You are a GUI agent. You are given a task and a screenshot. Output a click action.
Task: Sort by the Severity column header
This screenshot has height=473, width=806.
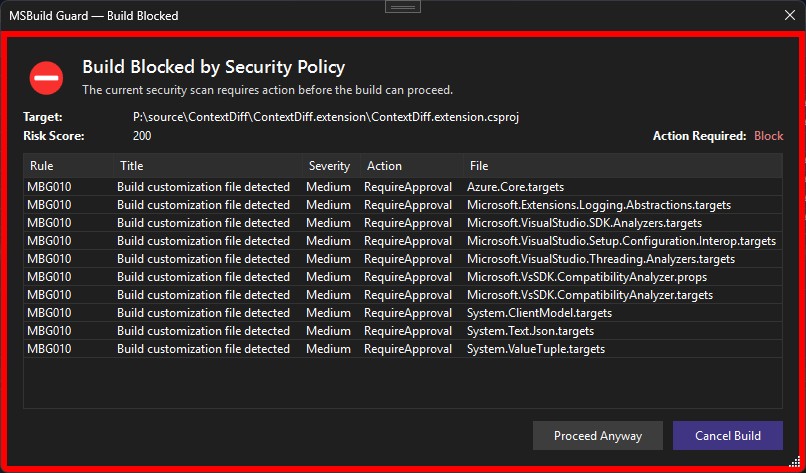tap(331, 166)
